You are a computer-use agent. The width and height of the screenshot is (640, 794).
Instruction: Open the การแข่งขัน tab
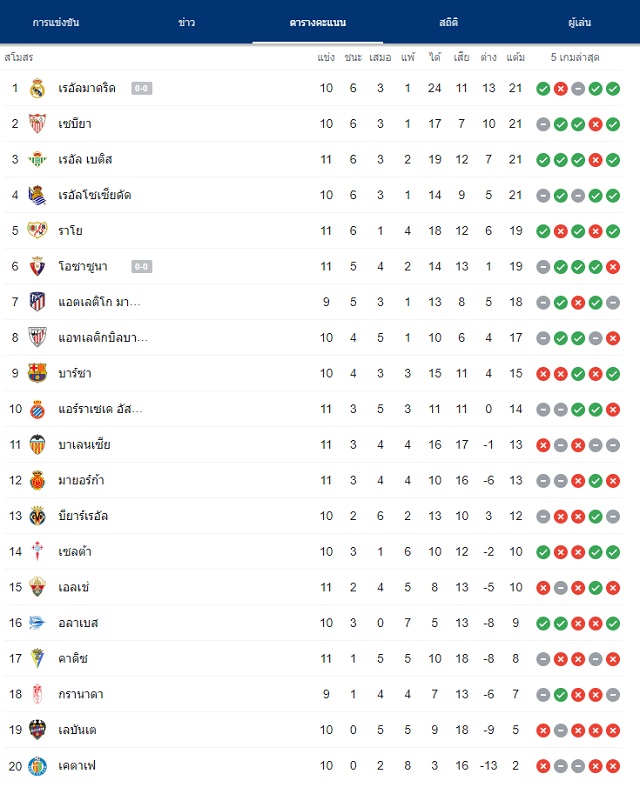point(56,22)
